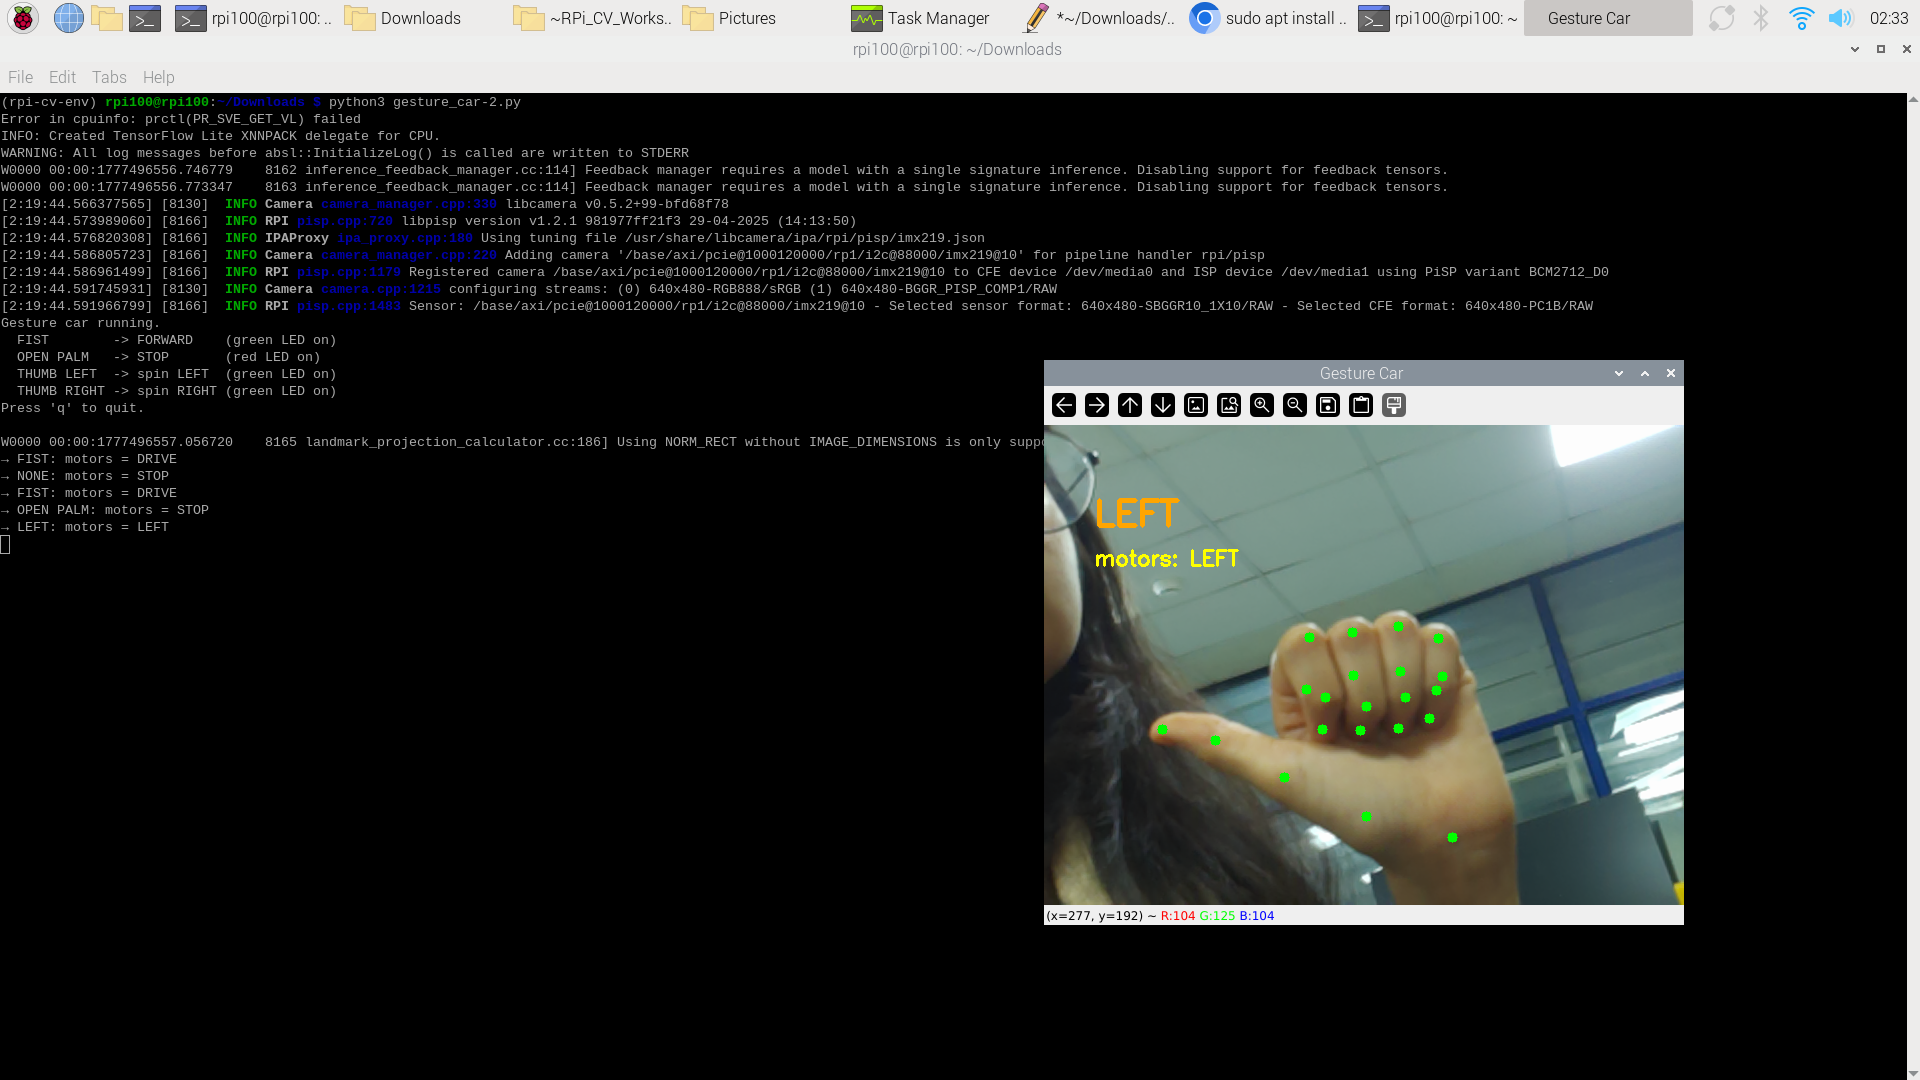Zoom out on the Gesture Car image
Image resolution: width=1920 pixels, height=1080 pixels.
coord(1295,405)
